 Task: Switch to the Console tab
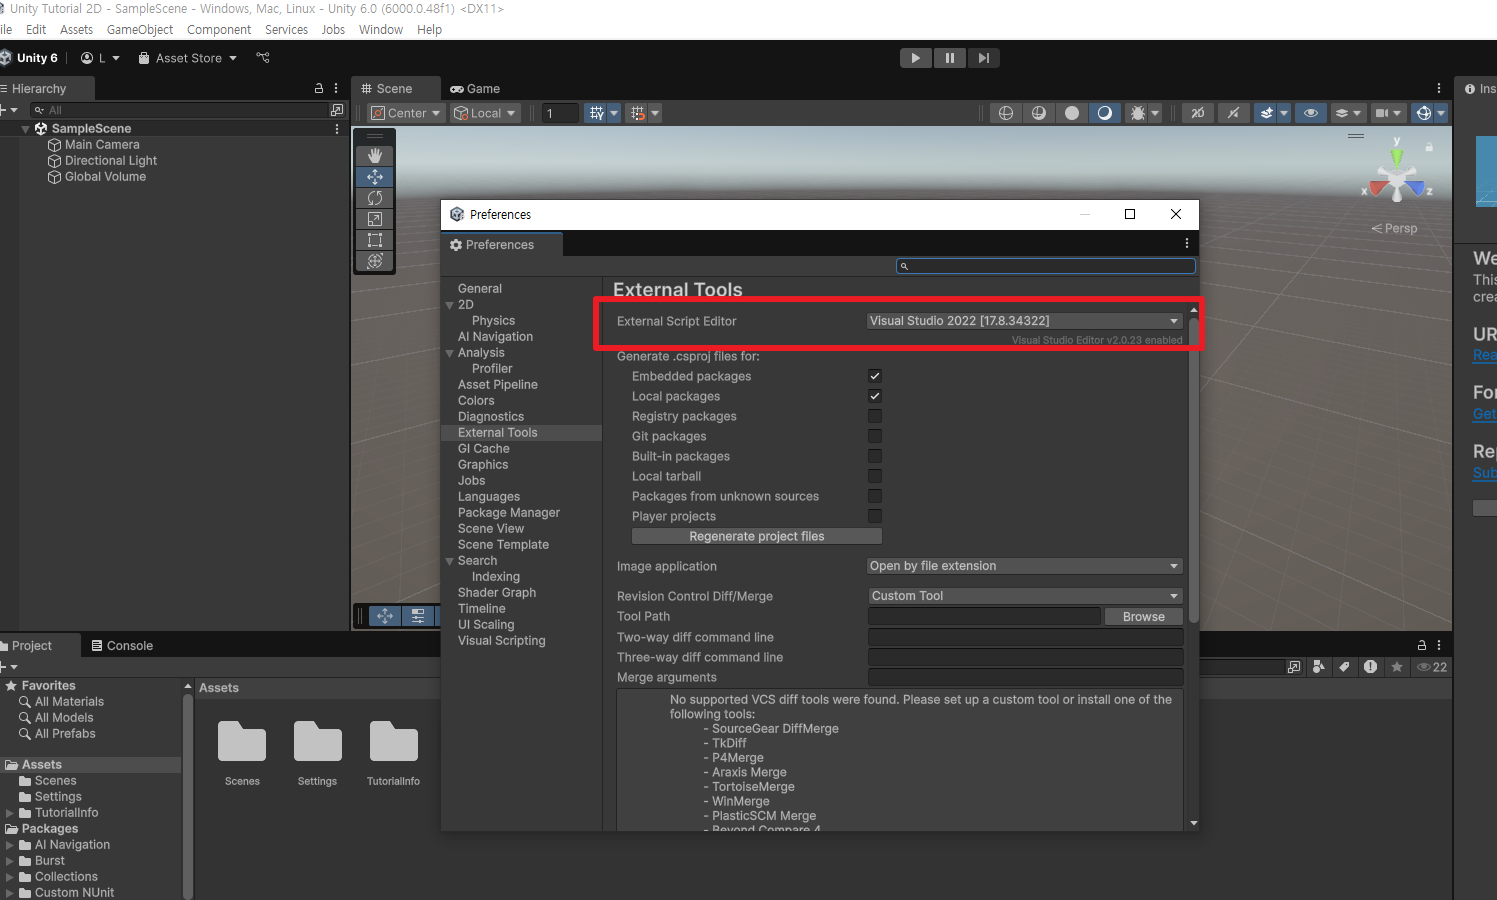click(x=122, y=646)
